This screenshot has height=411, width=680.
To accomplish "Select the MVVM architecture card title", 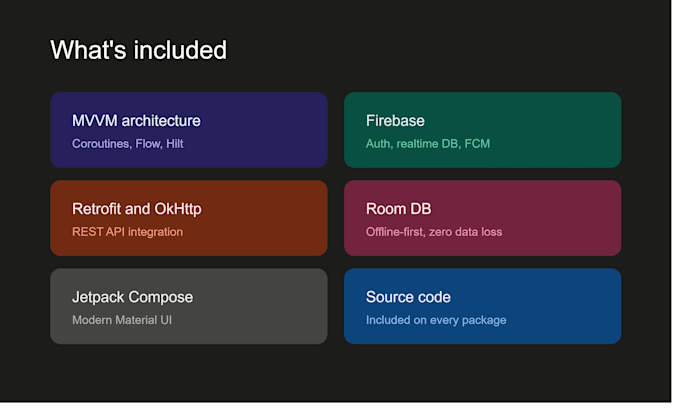I will click(x=136, y=121).
